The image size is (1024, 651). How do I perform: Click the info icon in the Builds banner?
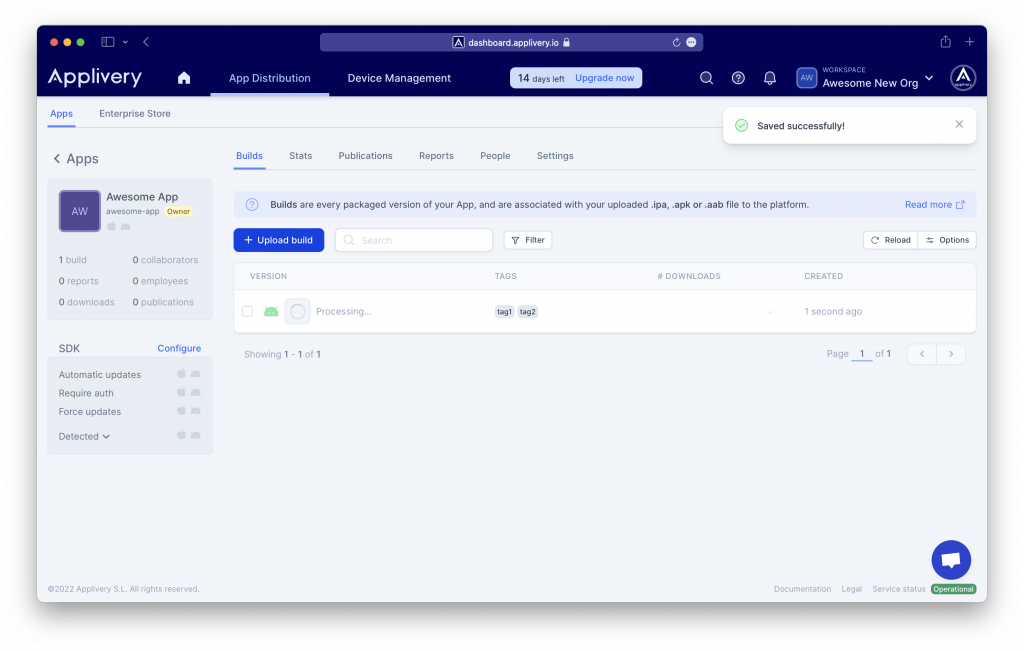click(252, 204)
